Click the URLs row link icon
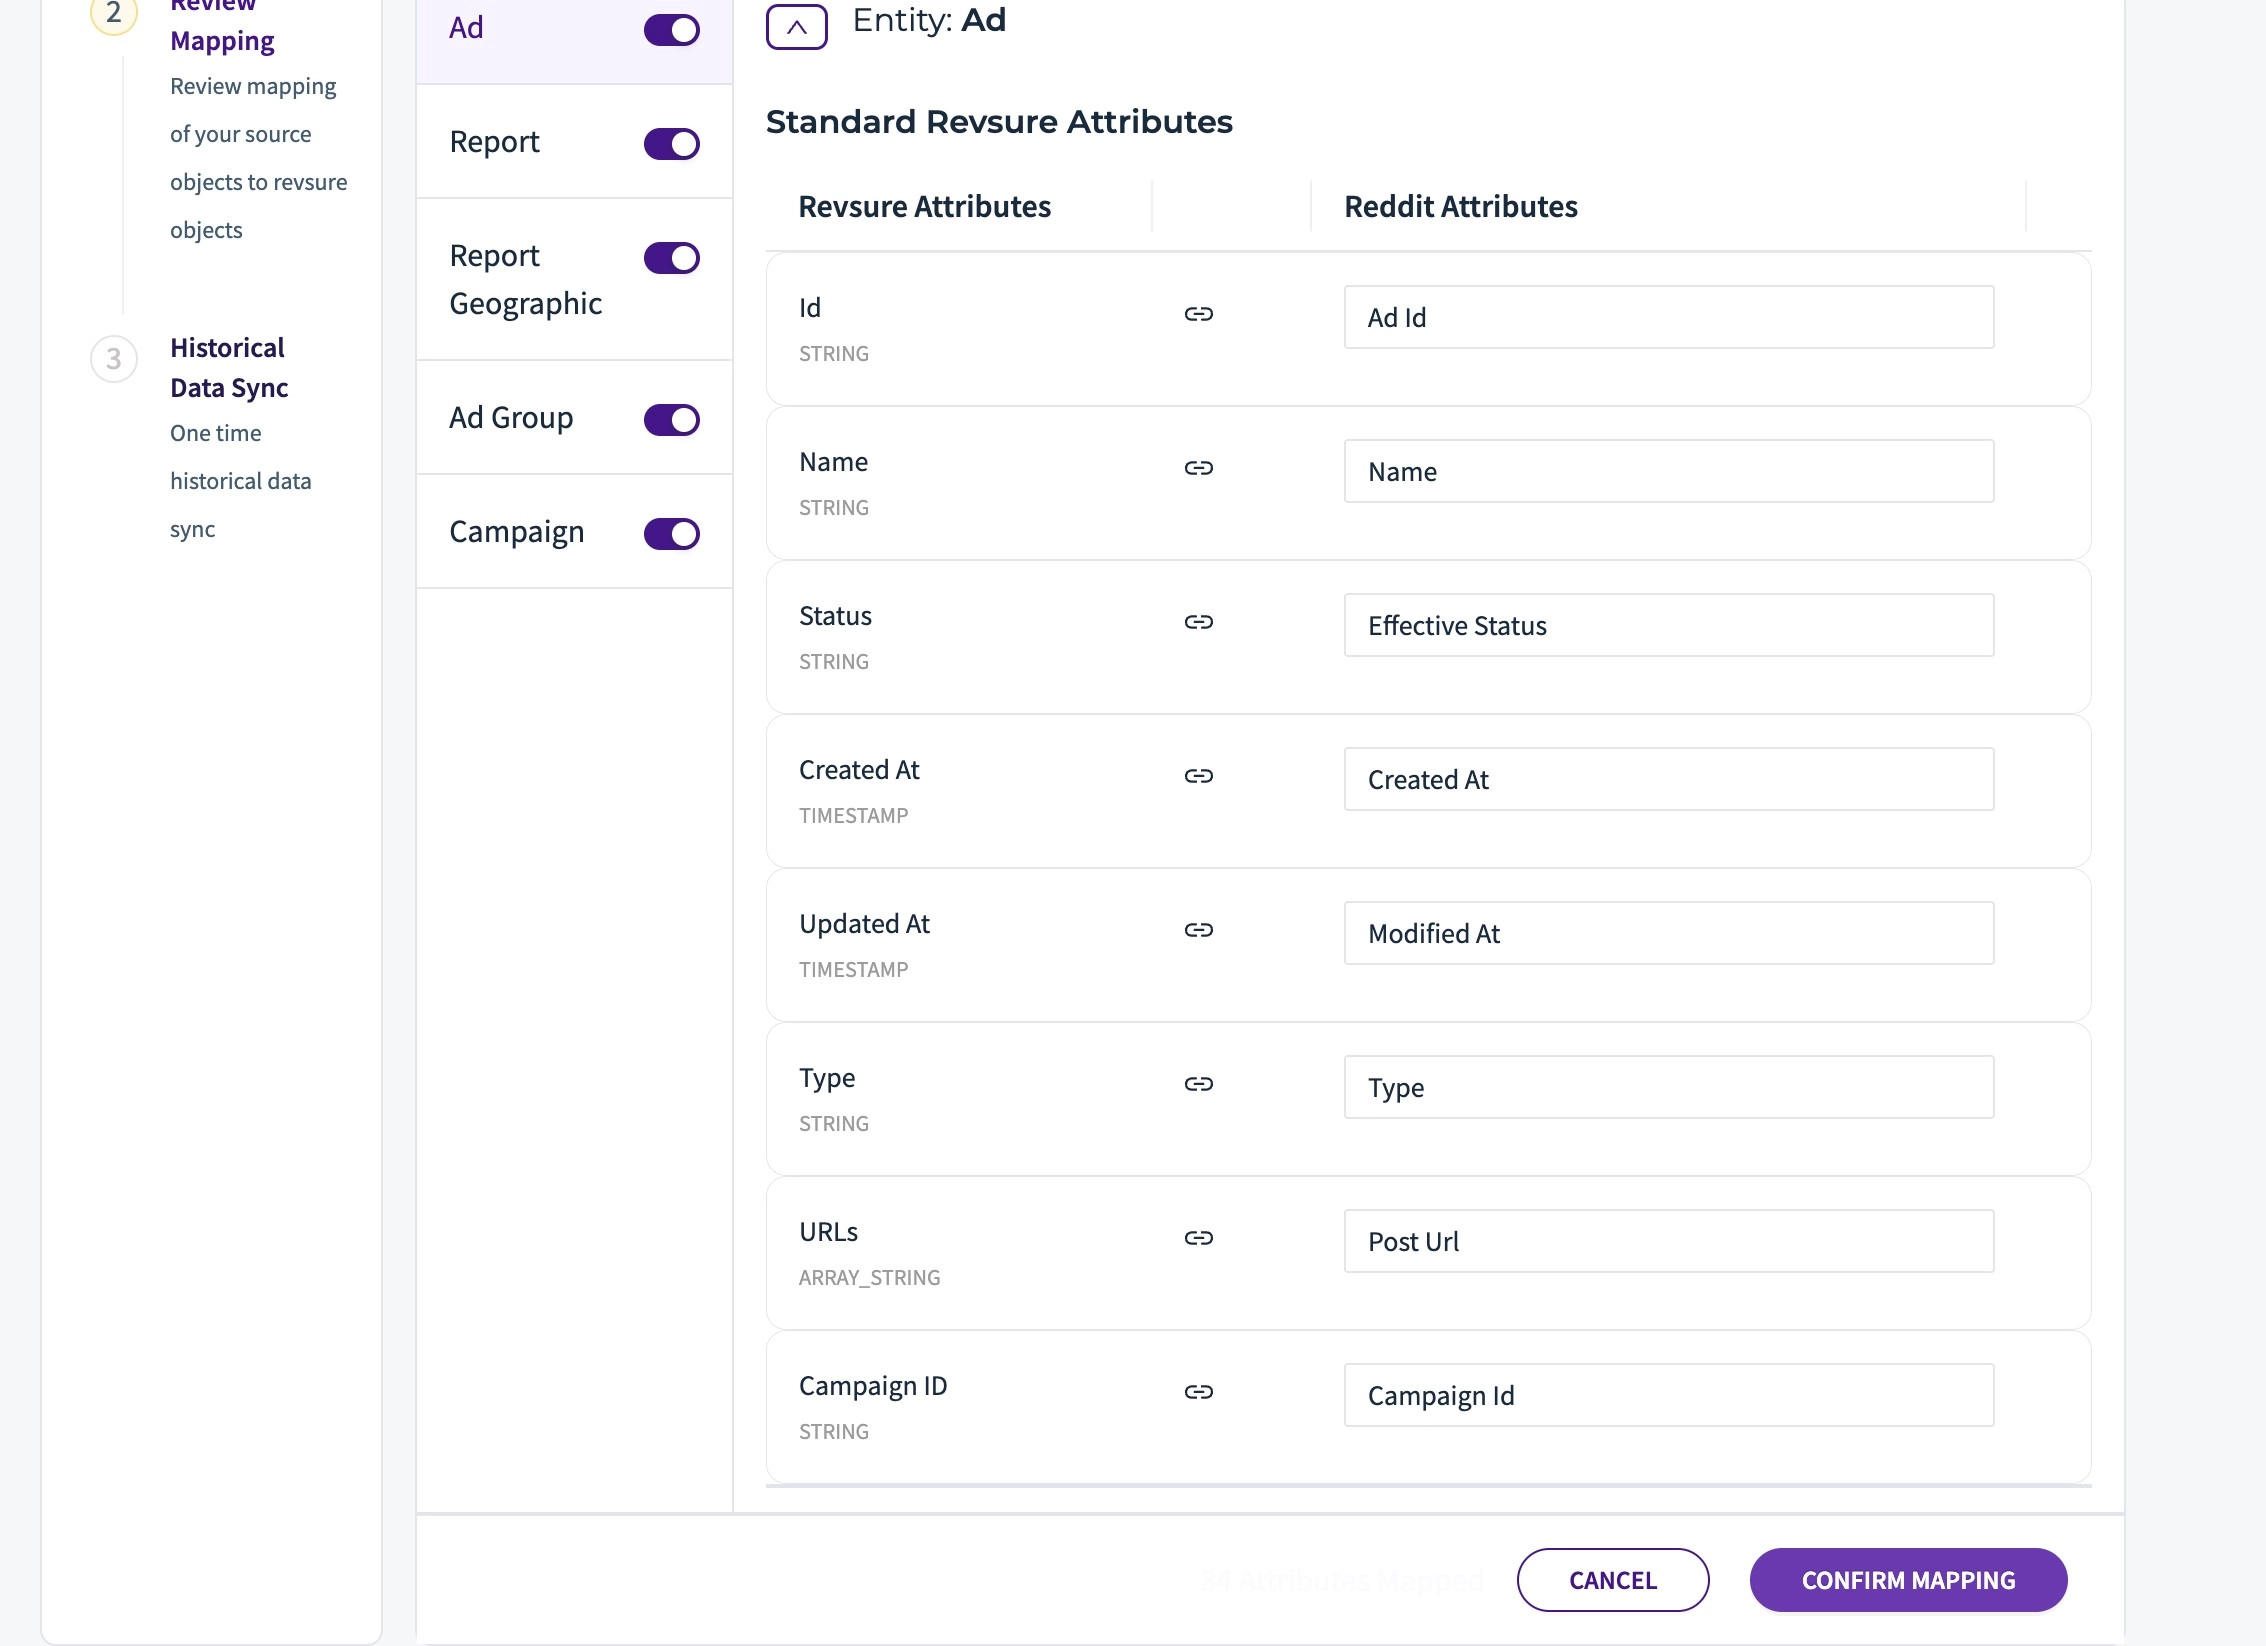This screenshot has height=1646, width=2266. (x=1198, y=1238)
